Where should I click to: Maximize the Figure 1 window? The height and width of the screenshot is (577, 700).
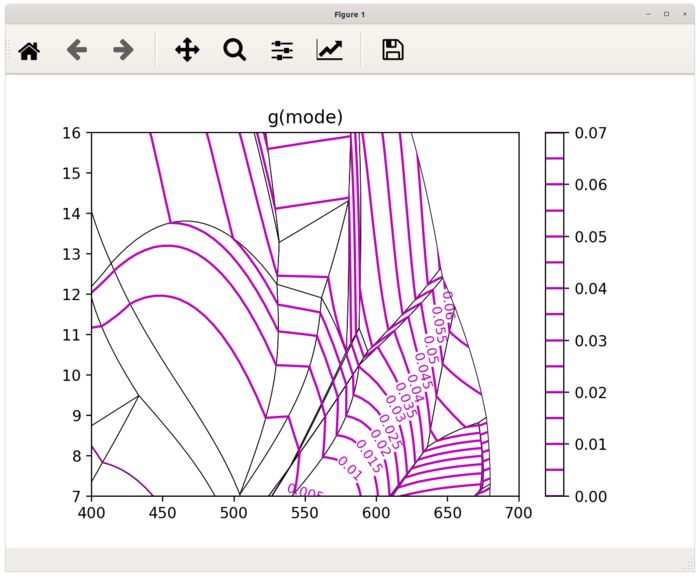click(x=667, y=14)
